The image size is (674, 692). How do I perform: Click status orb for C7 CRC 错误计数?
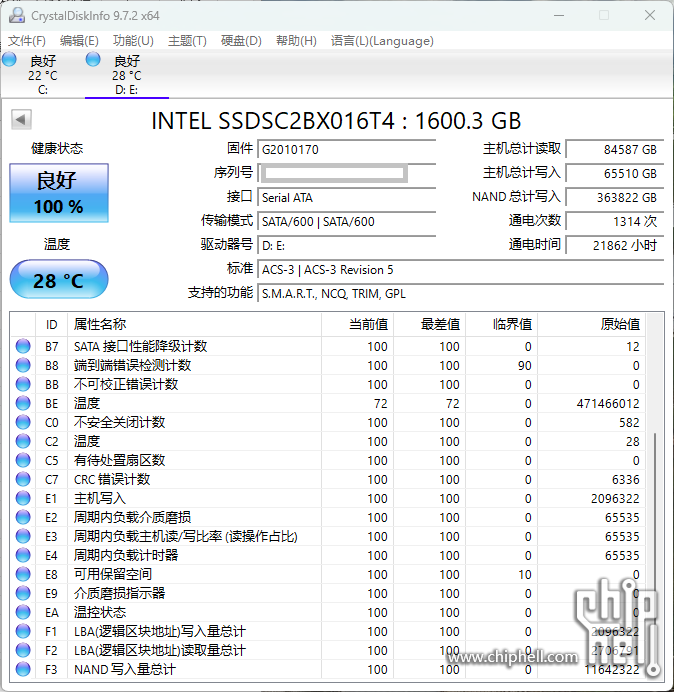click(23, 479)
